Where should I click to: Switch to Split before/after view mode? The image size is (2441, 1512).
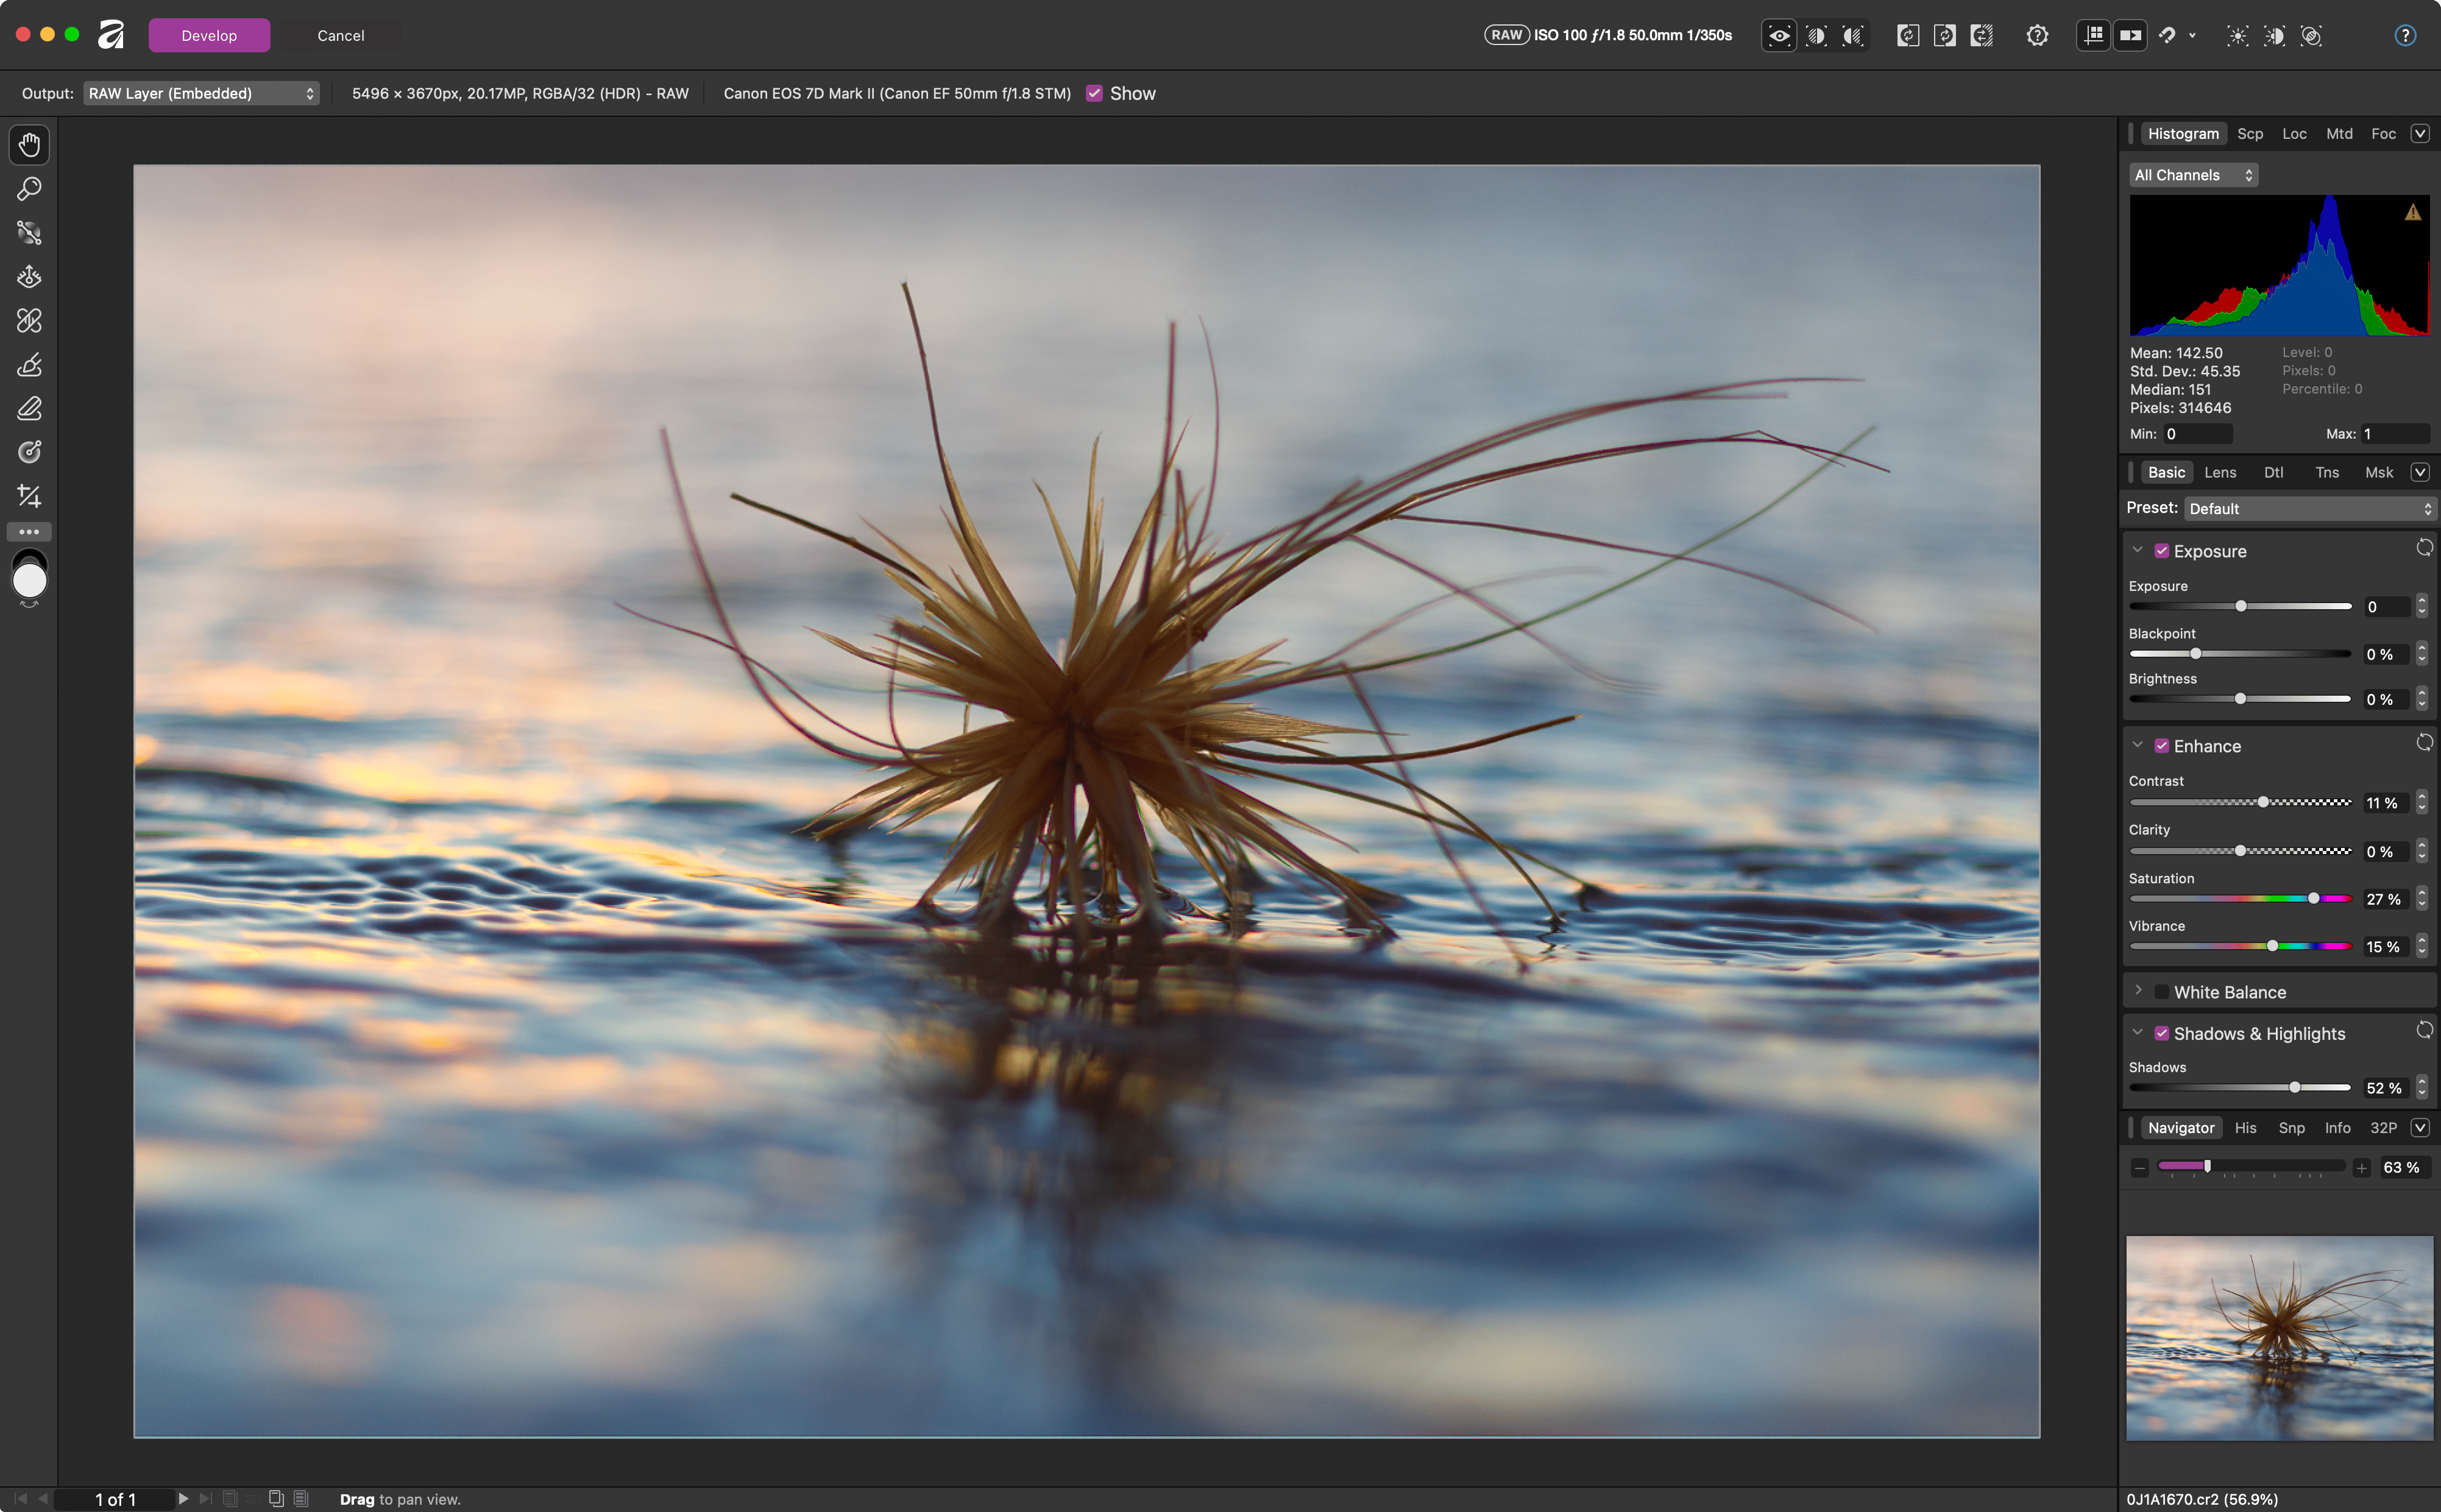[x=1816, y=36]
